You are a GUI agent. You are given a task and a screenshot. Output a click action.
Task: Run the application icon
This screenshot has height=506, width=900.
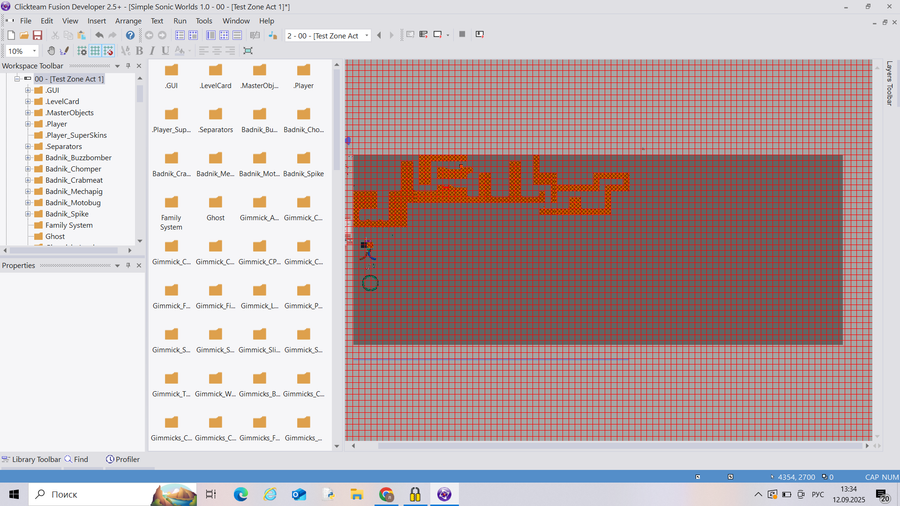click(424, 34)
